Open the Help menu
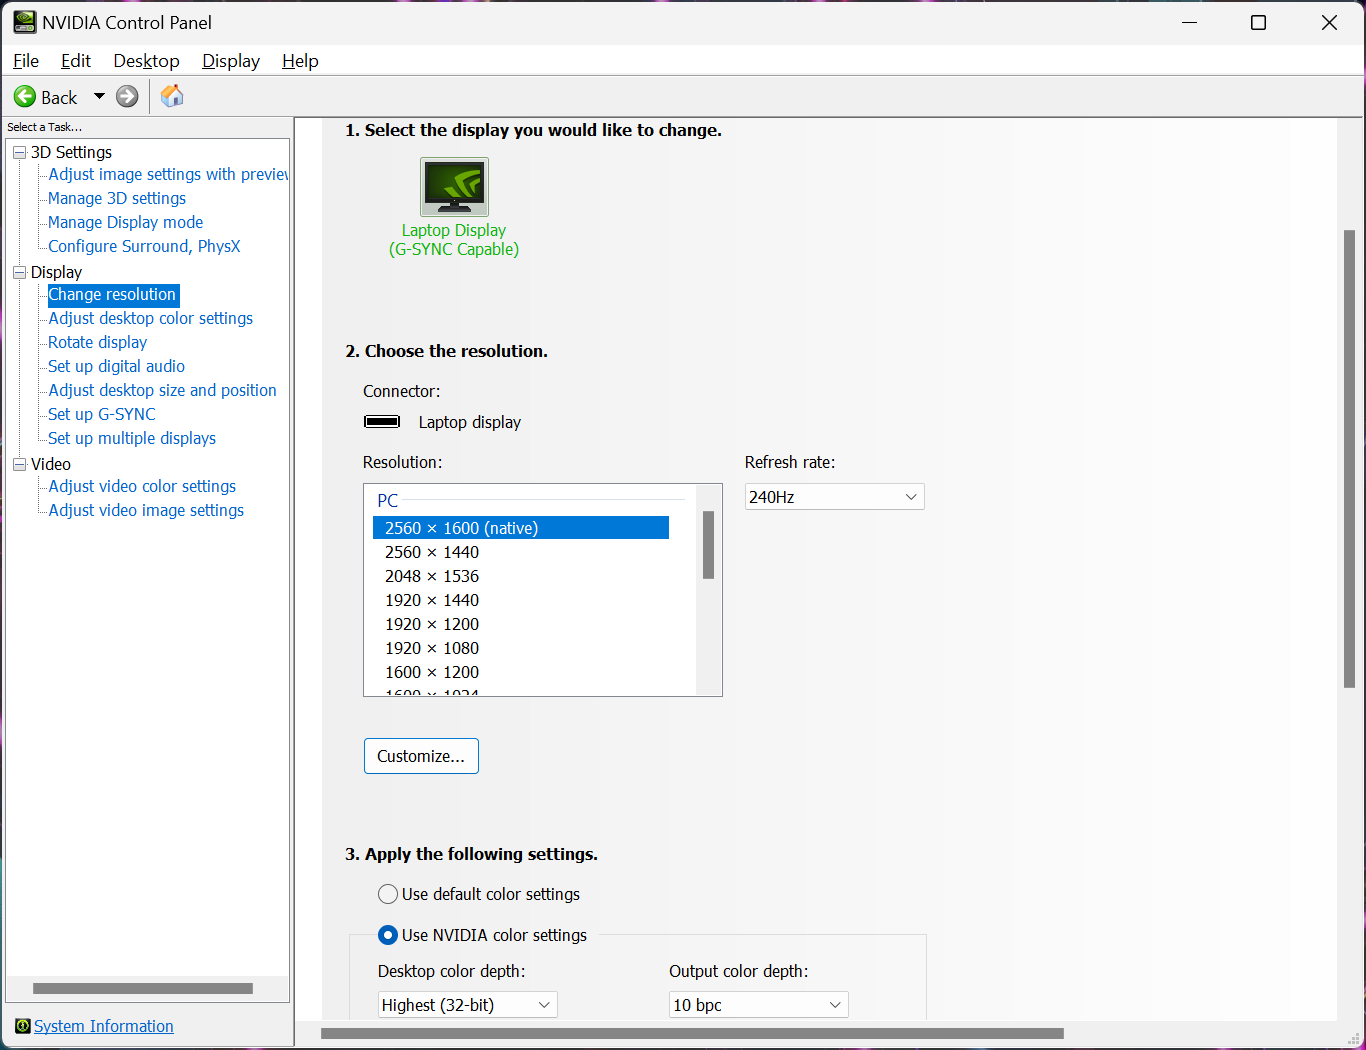The height and width of the screenshot is (1050, 1366). coord(300,61)
